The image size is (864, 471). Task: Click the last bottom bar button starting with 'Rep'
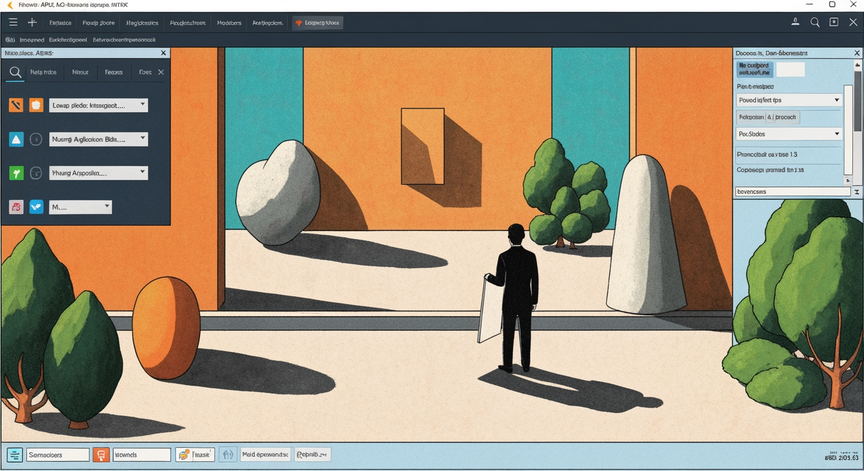click(312, 455)
